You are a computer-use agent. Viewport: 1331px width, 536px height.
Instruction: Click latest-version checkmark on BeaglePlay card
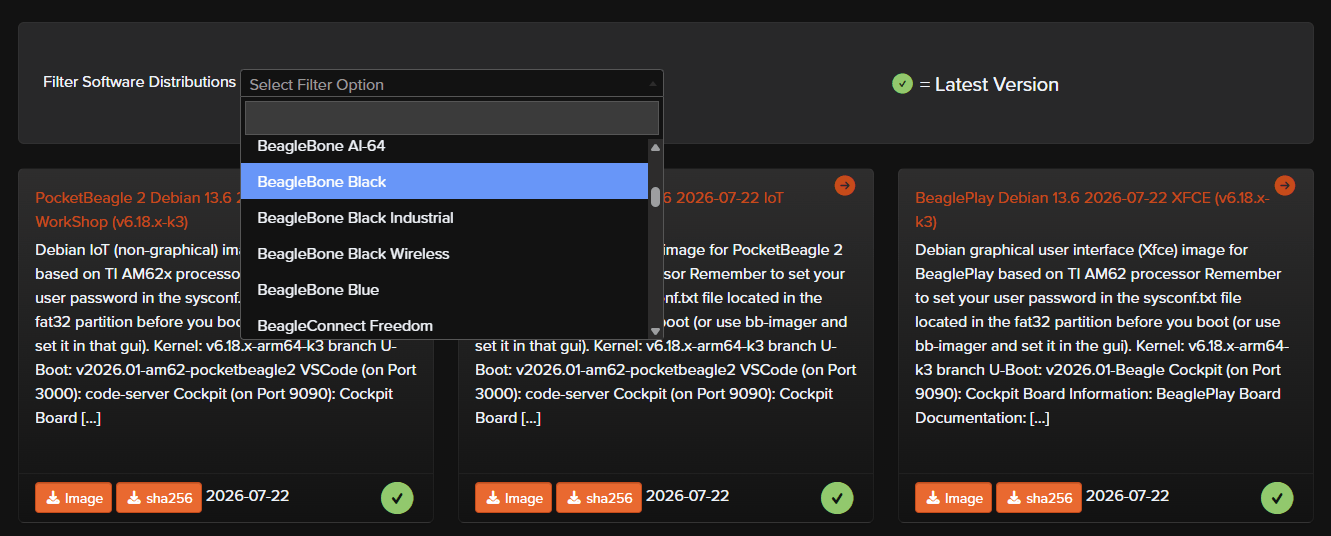(1277, 497)
